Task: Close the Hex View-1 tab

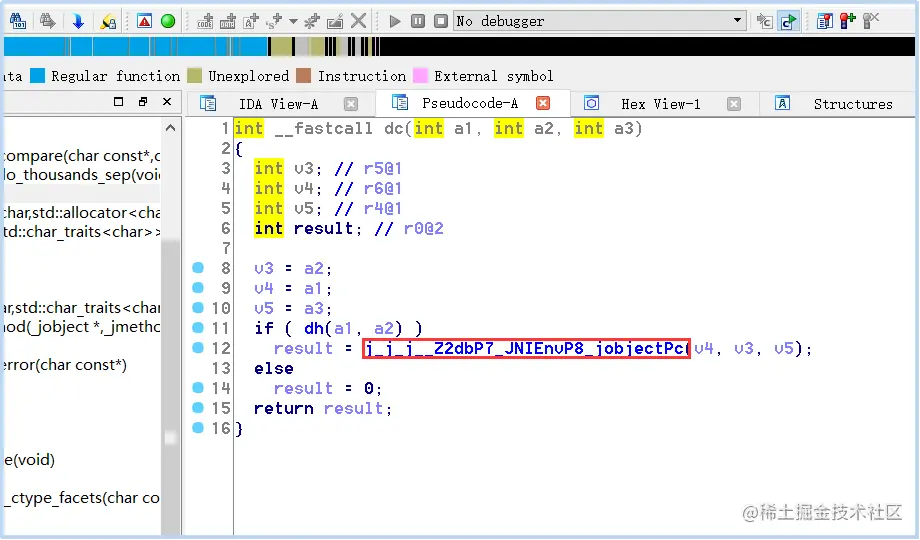Action: point(733,104)
